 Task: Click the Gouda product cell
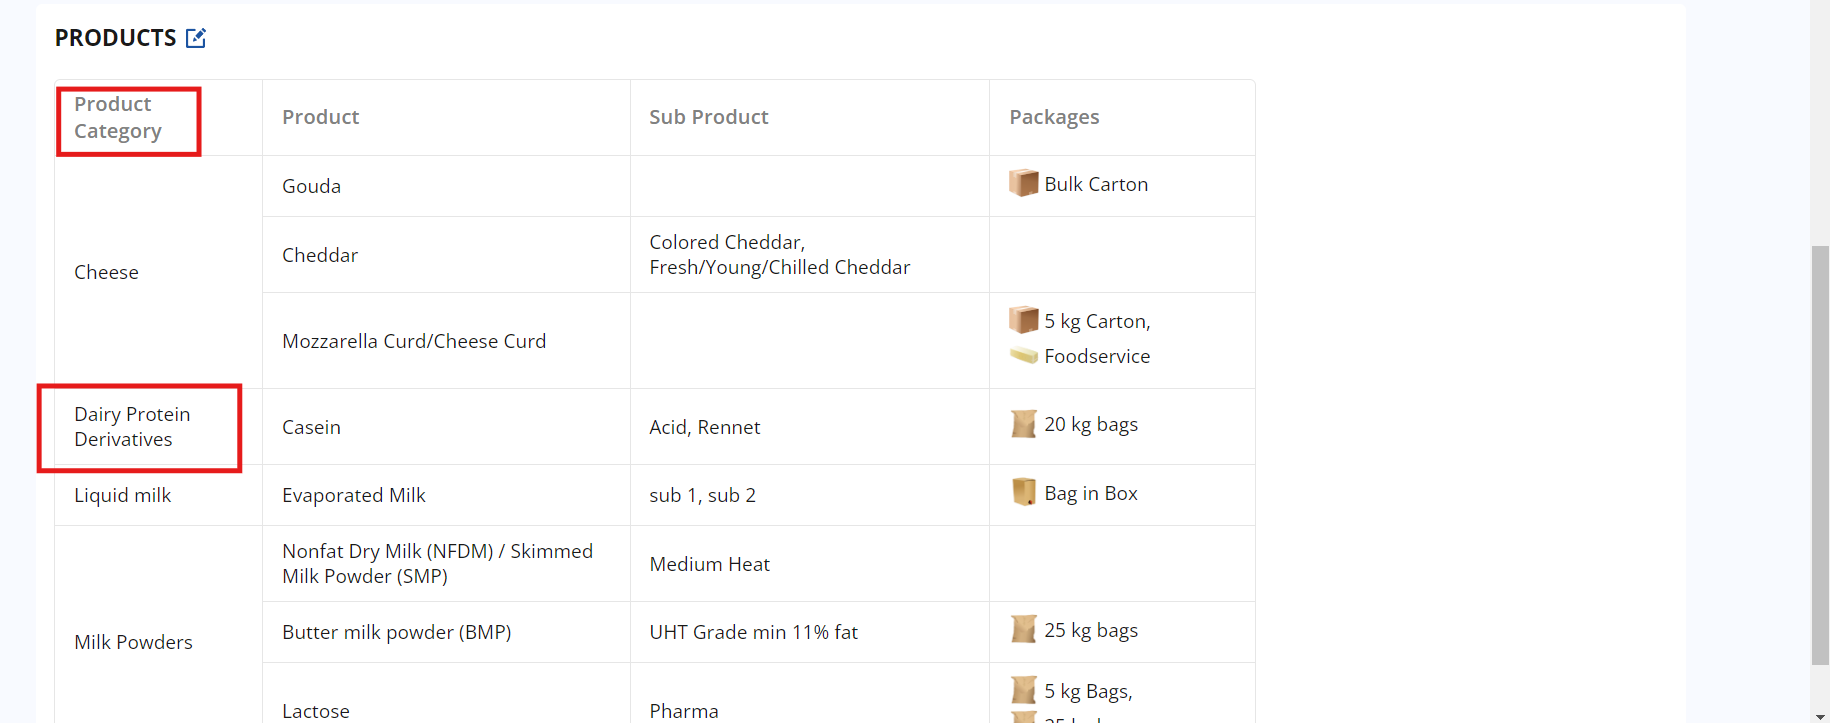(311, 186)
